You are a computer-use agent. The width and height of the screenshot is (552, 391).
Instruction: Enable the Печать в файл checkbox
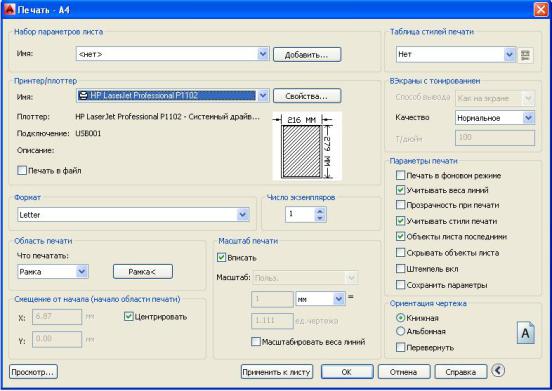coord(22,170)
